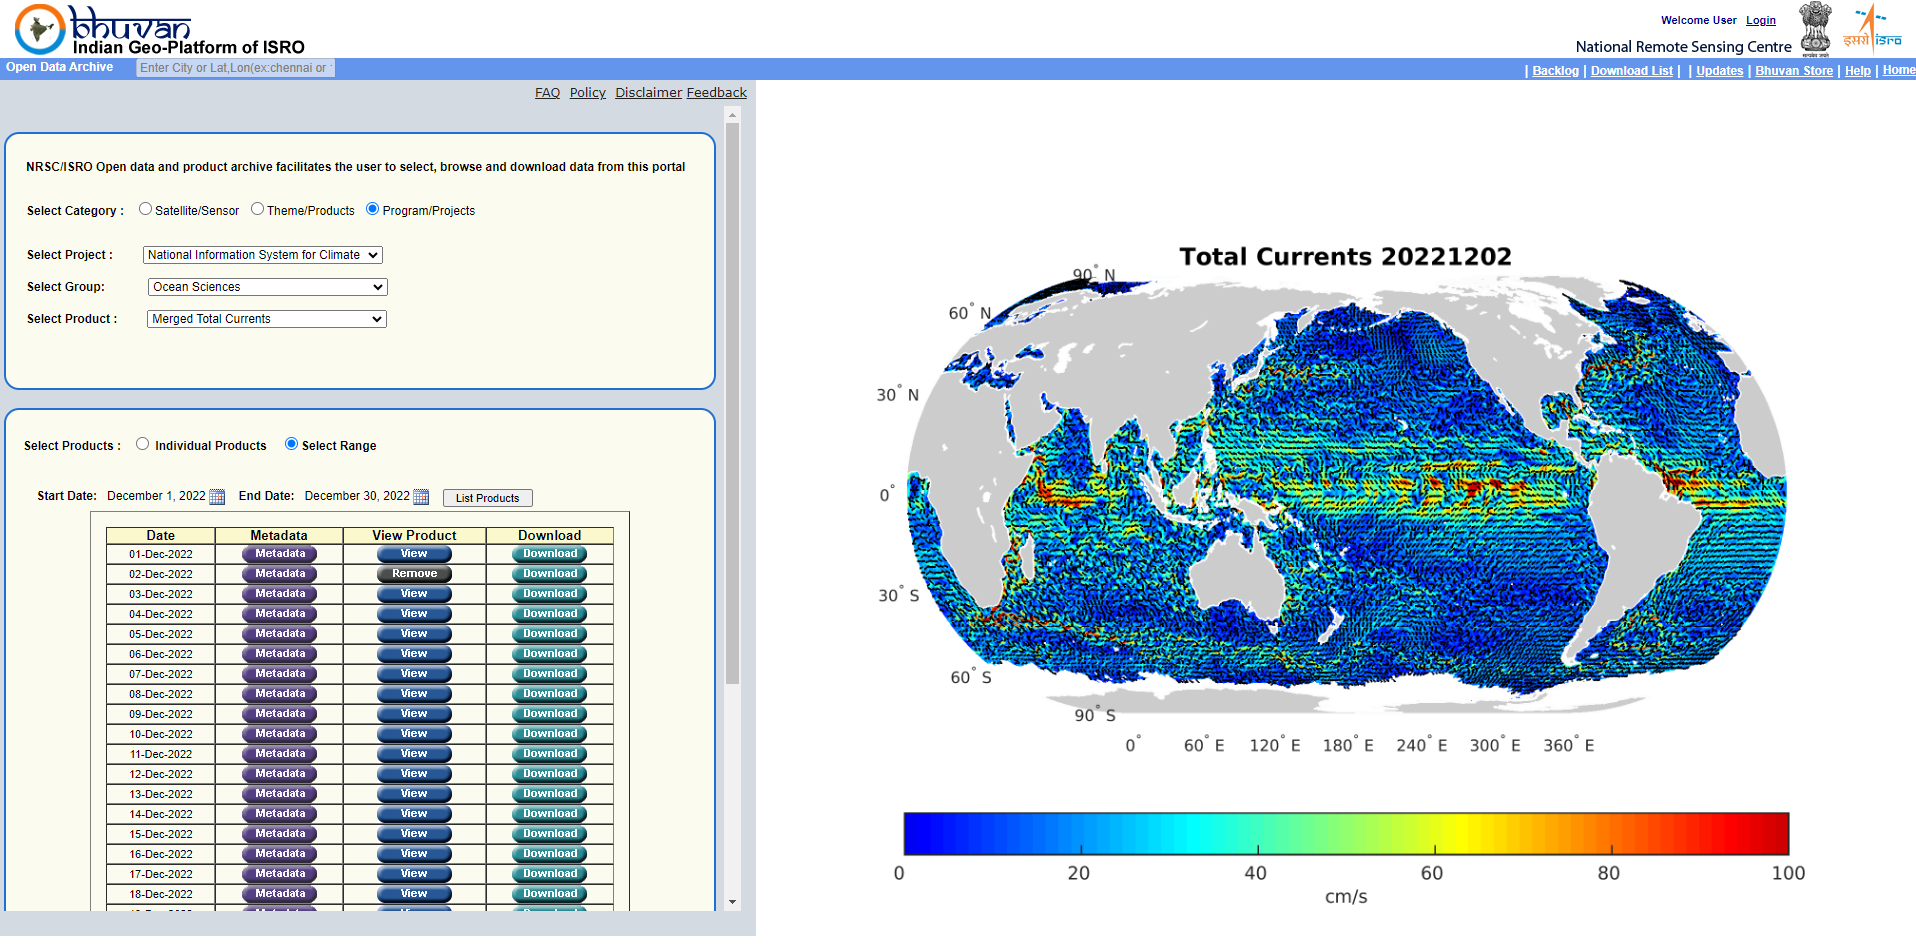Click the End Date value December 30, 2022
Viewport: 1916px width, 949px height.
point(357,496)
